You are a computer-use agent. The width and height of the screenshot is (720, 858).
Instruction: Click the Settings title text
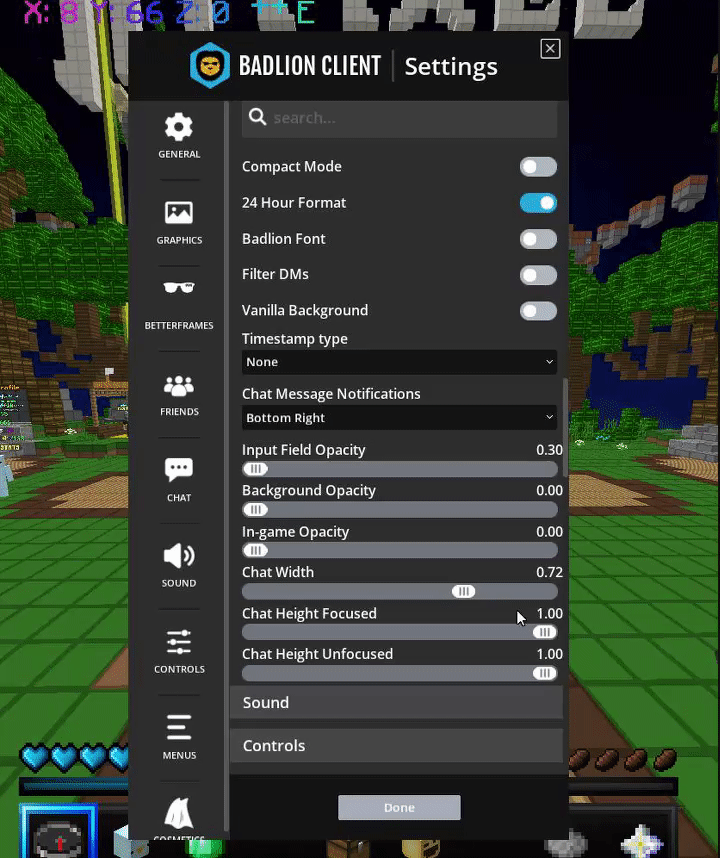click(x=451, y=67)
